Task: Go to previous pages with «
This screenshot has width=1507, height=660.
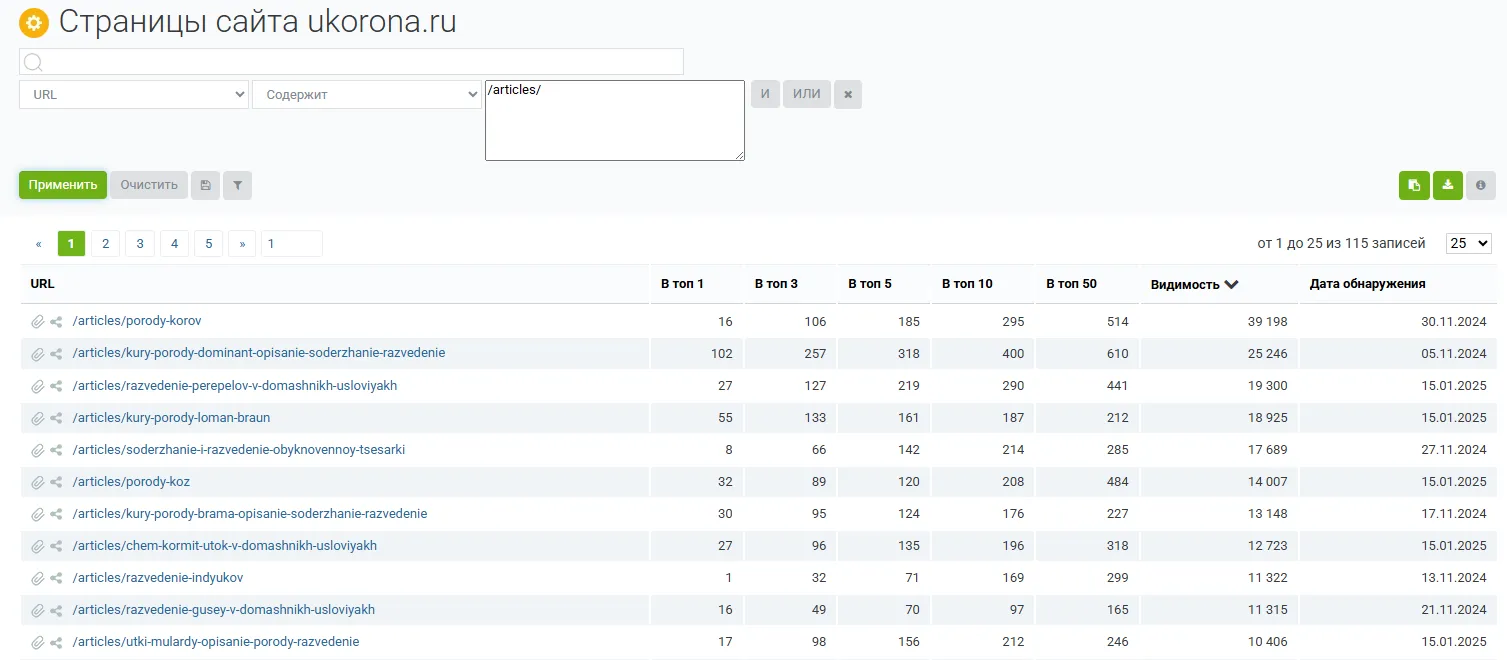Action: (39, 243)
